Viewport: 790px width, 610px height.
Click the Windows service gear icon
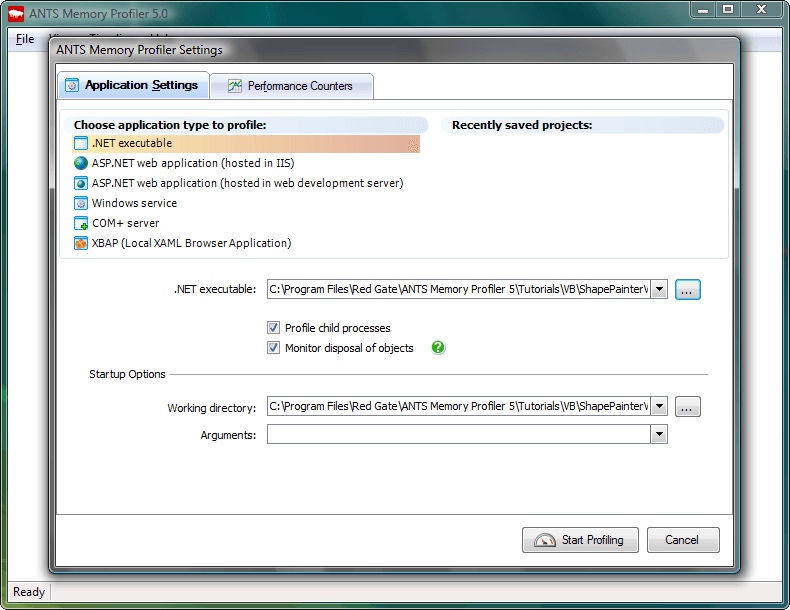pyautogui.click(x=81, y=204)
